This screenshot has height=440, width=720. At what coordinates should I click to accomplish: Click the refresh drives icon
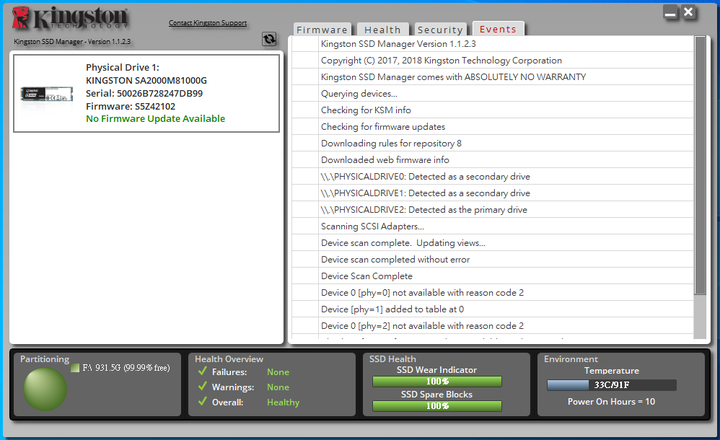(269, 39)
